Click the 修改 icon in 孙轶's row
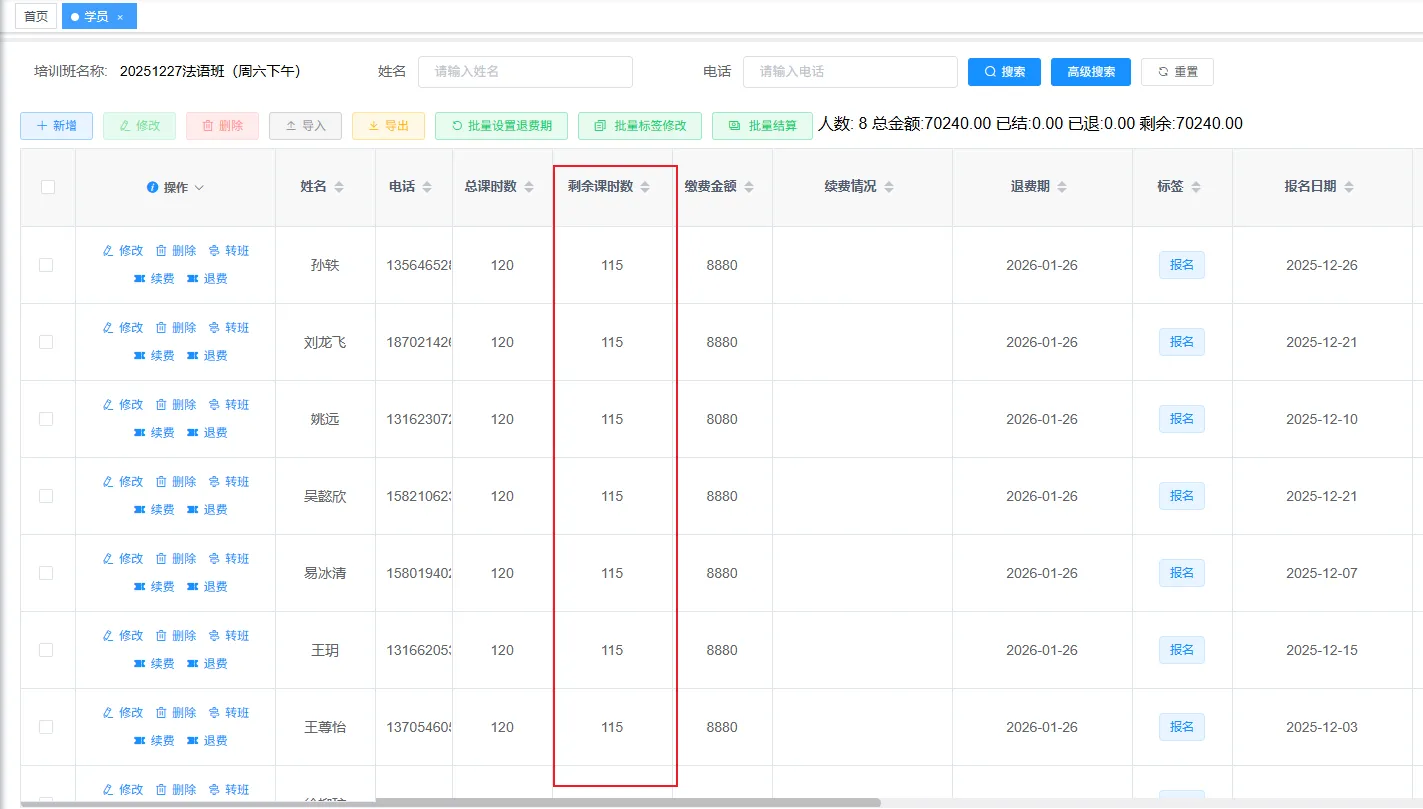Viewport: 1423px width, 809px height. coord(108,251)
